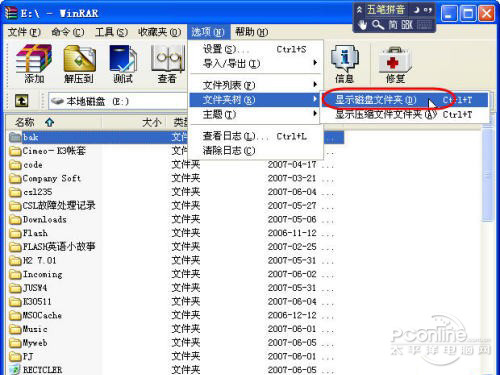Open the 工具(S) menu

click(111, 32)
